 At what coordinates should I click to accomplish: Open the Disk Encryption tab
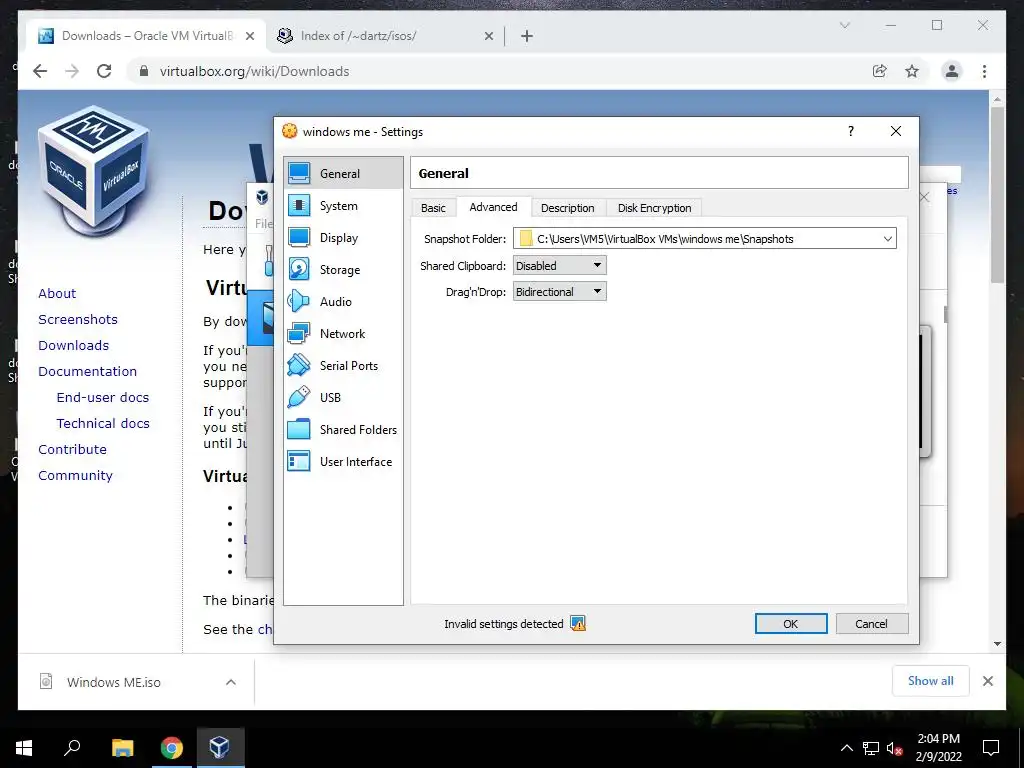654,208
